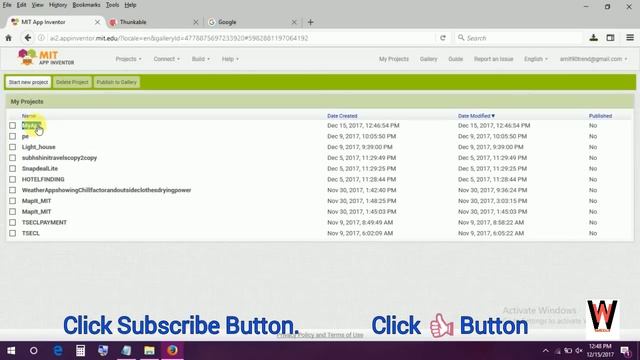The image size is (640, 360).
Task: Reload the page with refresh icon
Action: [x=443, y=38]
